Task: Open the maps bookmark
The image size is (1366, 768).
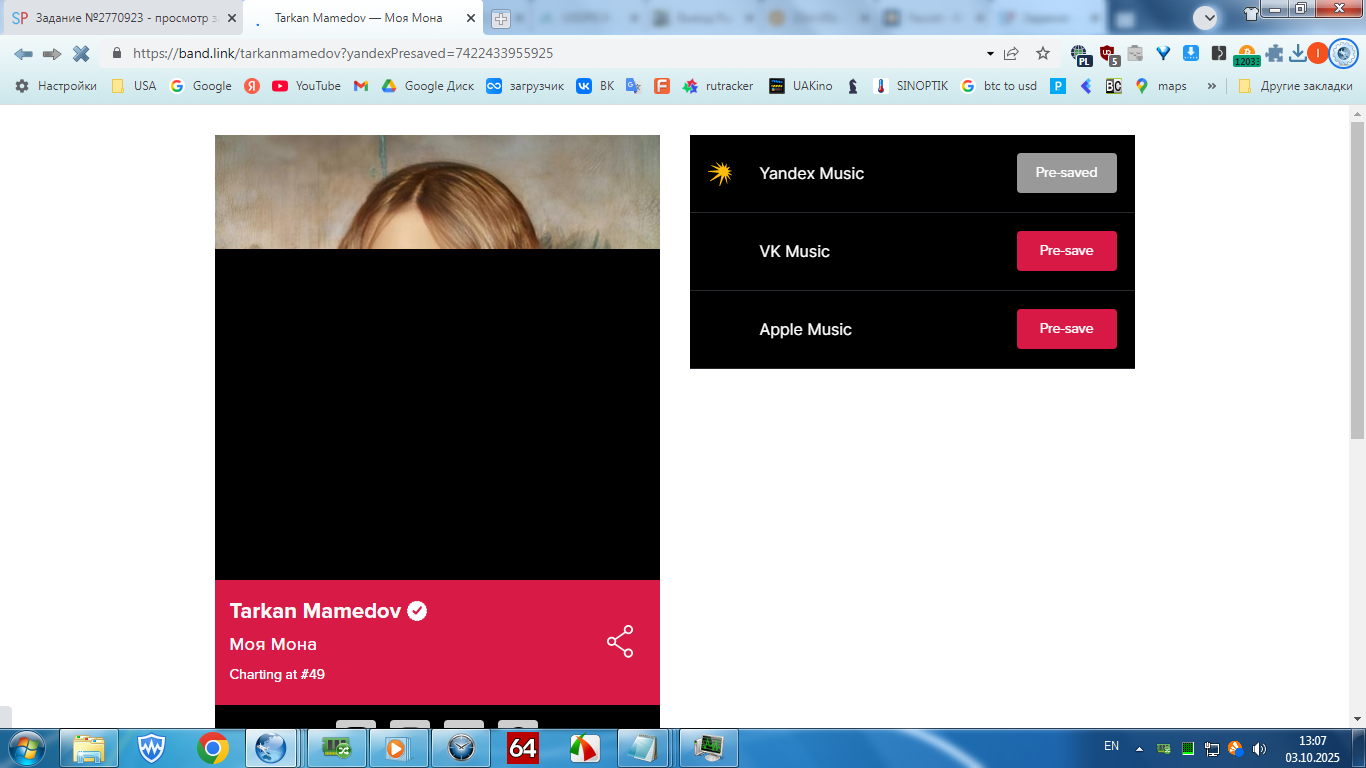Action: [x=1161, y=86]
